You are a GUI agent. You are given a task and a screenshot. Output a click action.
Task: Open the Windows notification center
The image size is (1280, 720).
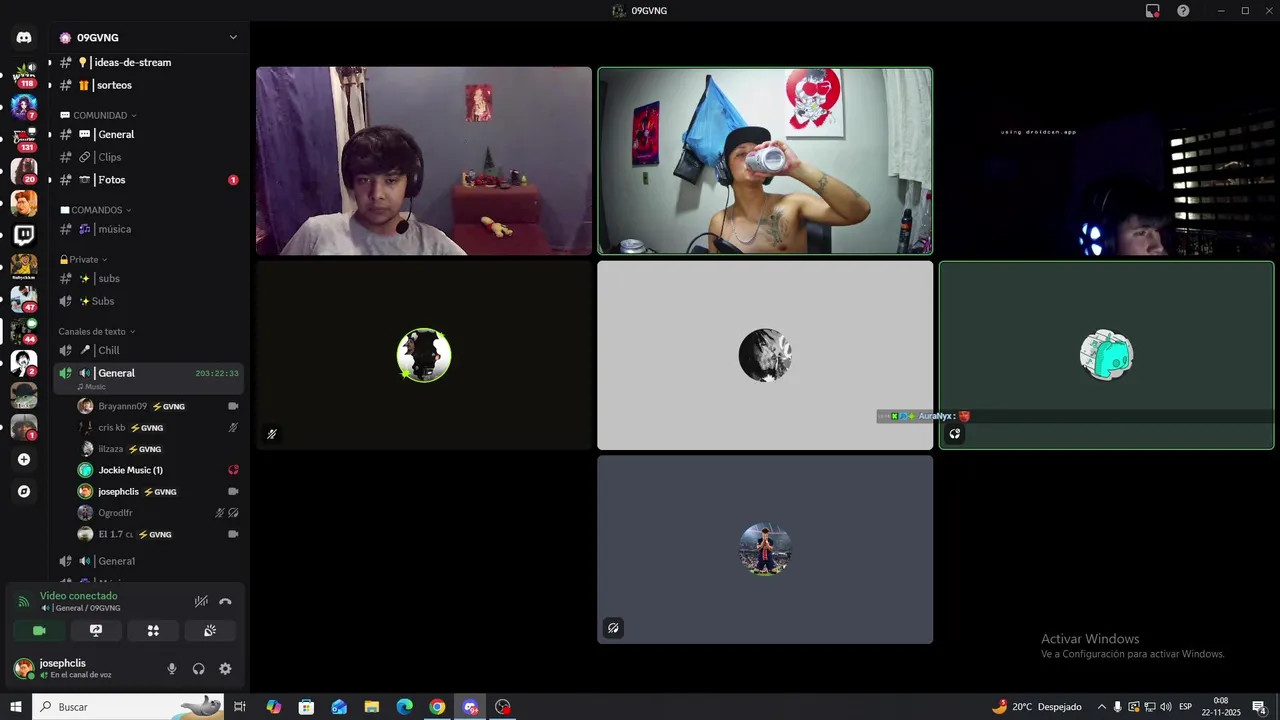1259,707
